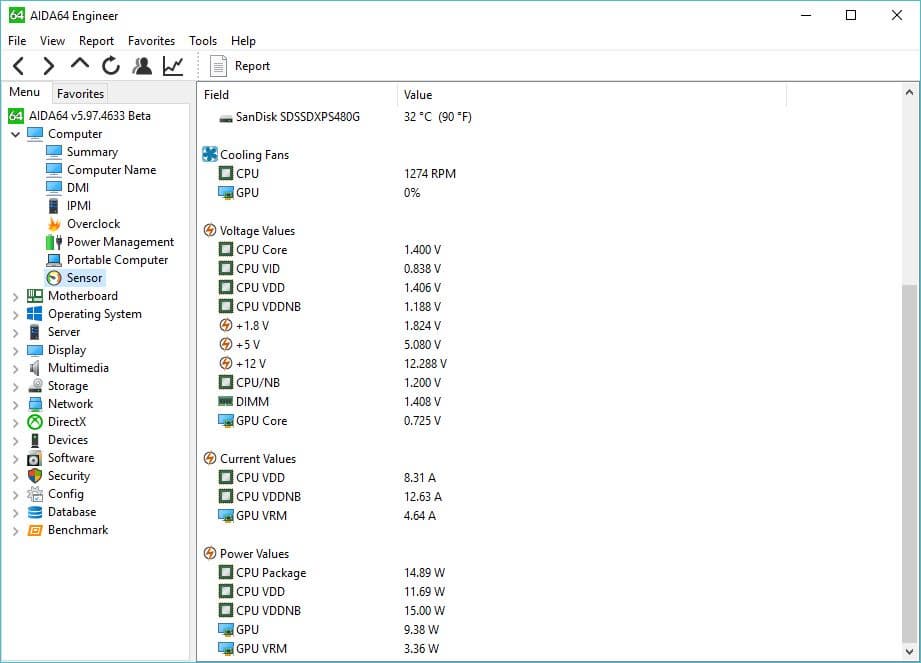Select Power Management in the tree
This screenshot has width=921, height=663.
coord(120,242)
